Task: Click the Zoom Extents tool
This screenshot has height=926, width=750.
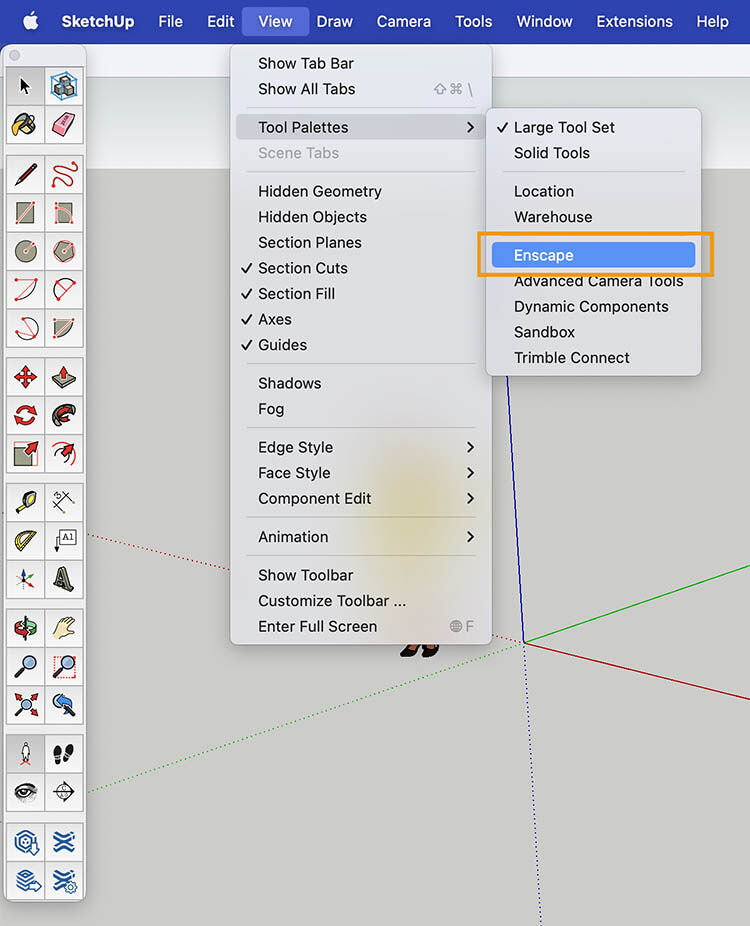Action: [x=25, y=705]
